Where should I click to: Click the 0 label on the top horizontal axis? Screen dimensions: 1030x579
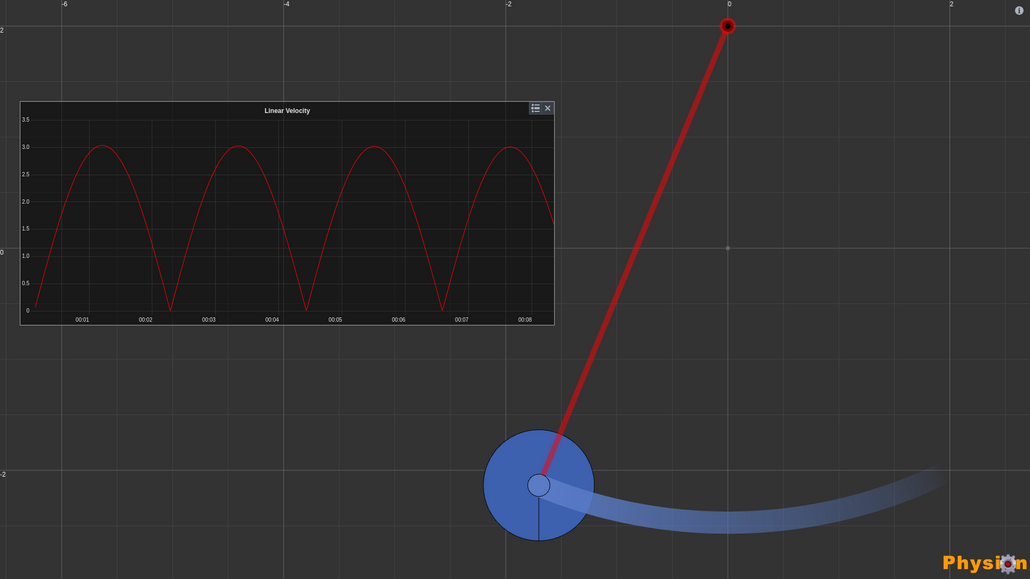pyautogui.click(x=728, y=4)
